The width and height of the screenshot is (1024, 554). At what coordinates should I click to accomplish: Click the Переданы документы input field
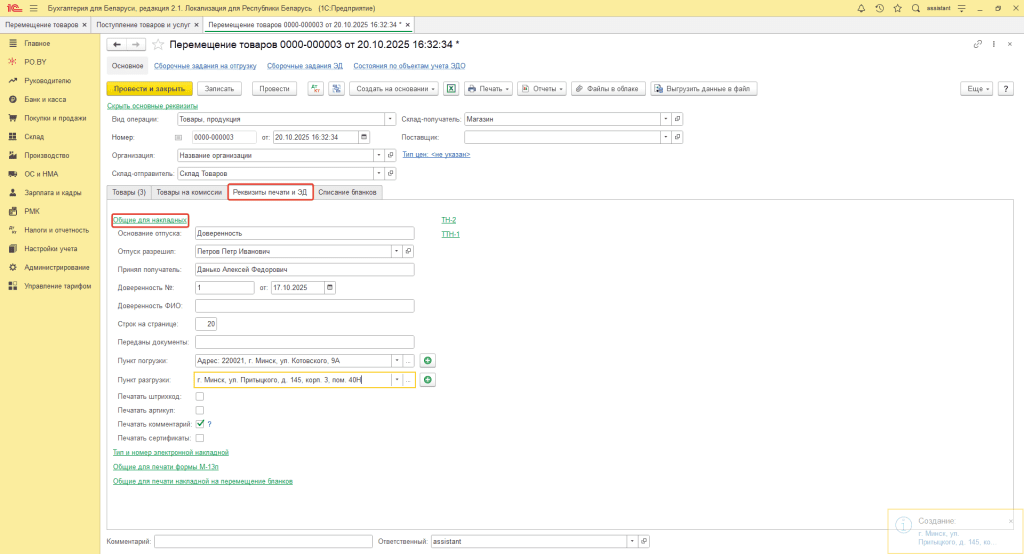tap(304, 342)
